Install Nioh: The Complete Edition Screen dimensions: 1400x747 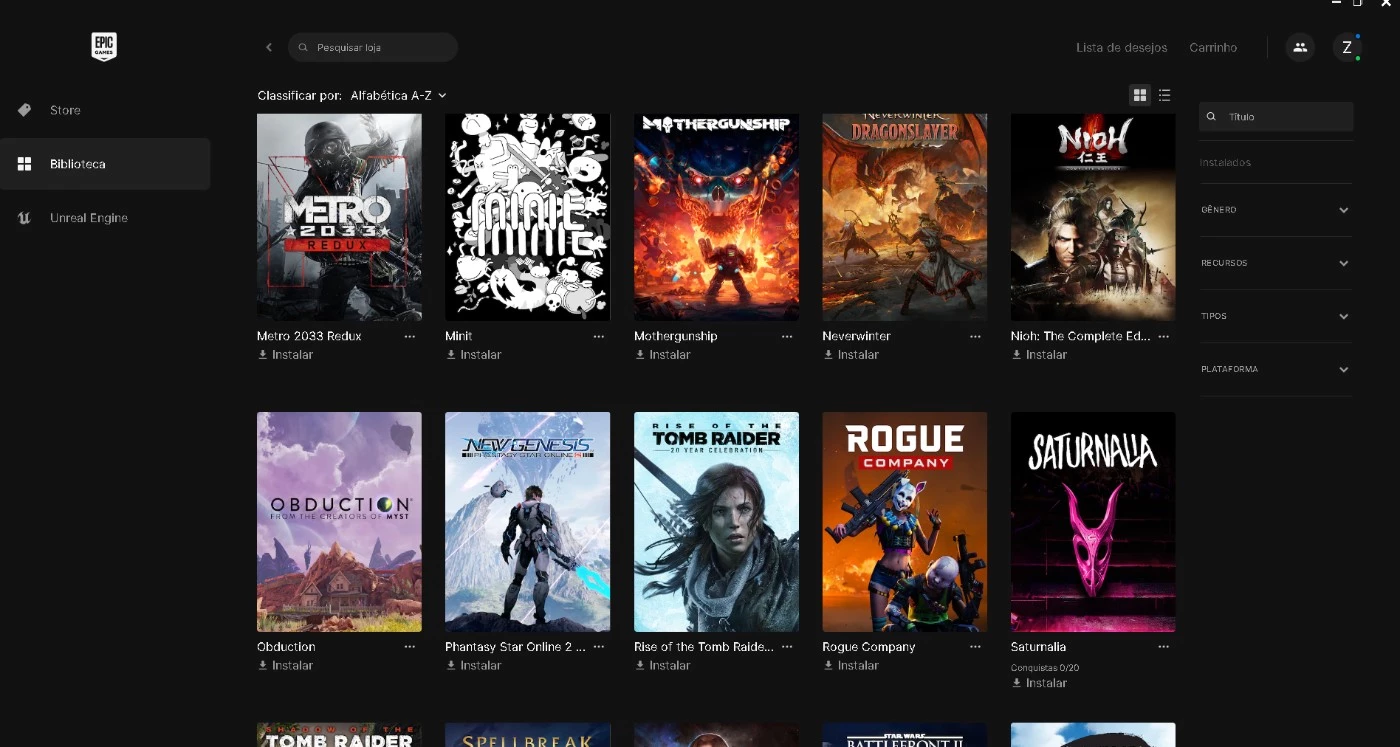point(1039,355)
